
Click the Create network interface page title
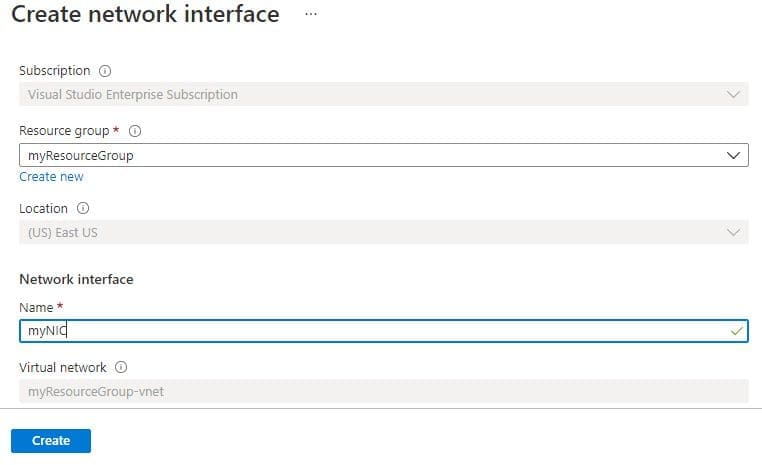coord(145,15)
